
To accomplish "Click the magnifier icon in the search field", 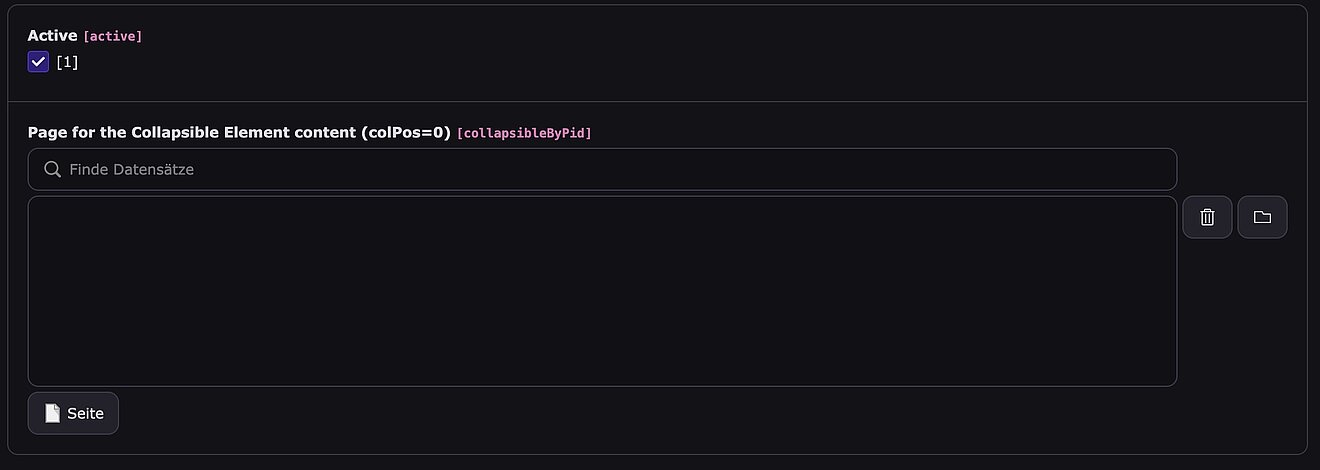I will [53, 170].
